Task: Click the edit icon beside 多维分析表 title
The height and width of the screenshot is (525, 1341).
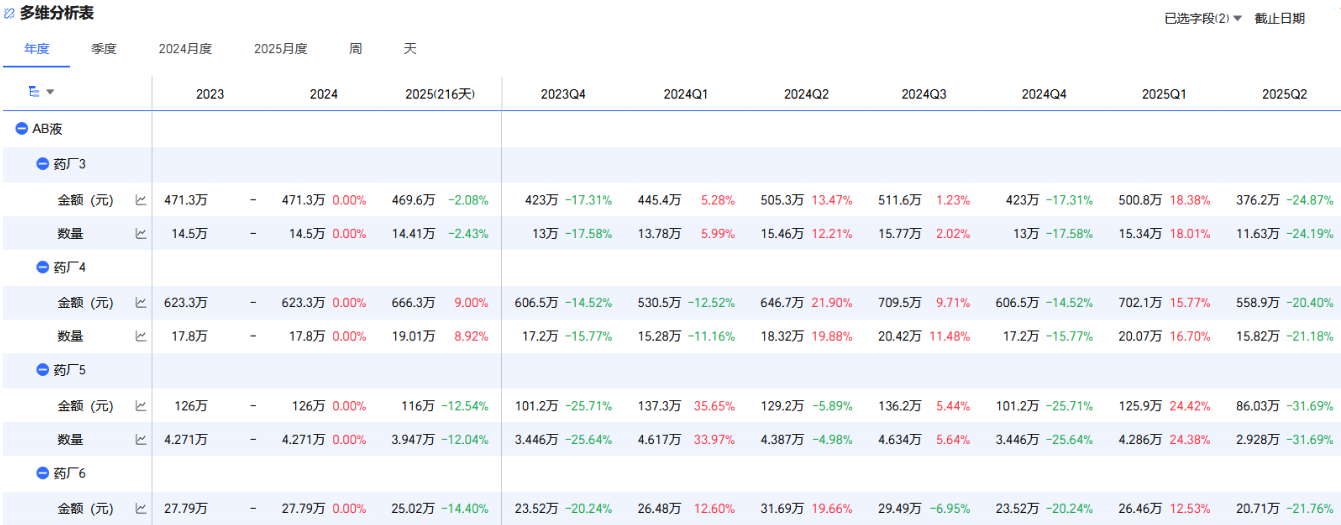Action: [x=10, y=14]
